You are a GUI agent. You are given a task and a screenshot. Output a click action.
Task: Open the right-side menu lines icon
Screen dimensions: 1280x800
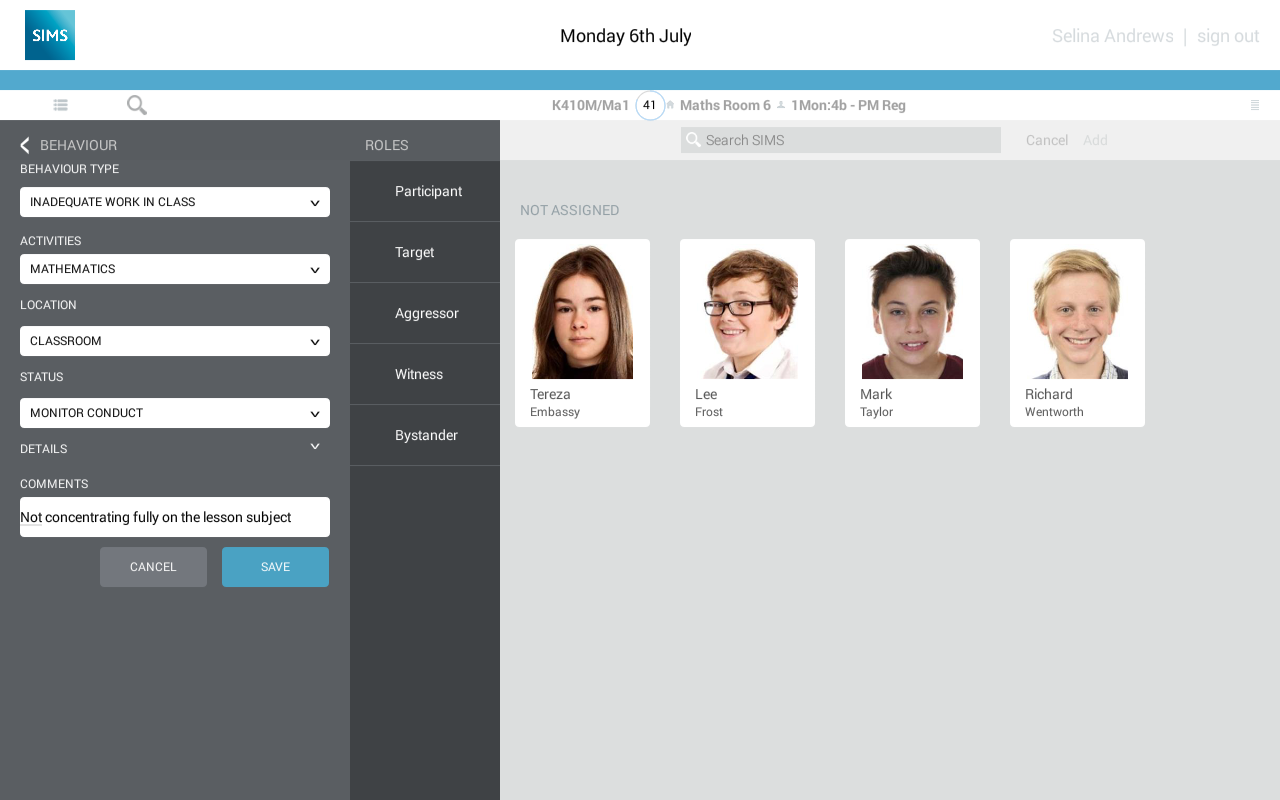(x=1255, y=105)
